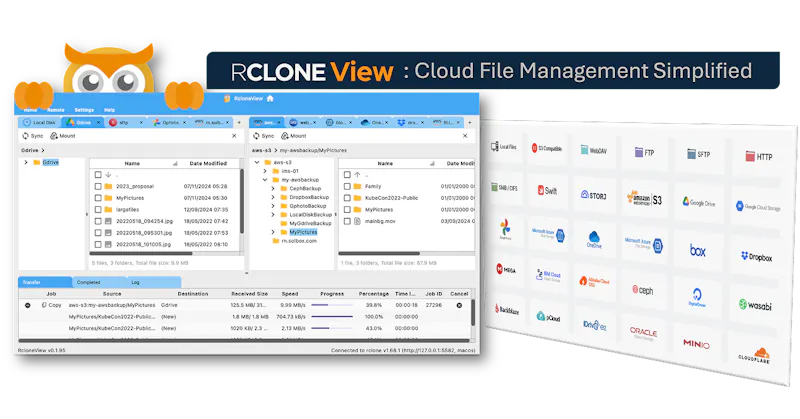Collapse the aws-s3 tree node
Screen dimensions: 800x419
pos(257,162)
